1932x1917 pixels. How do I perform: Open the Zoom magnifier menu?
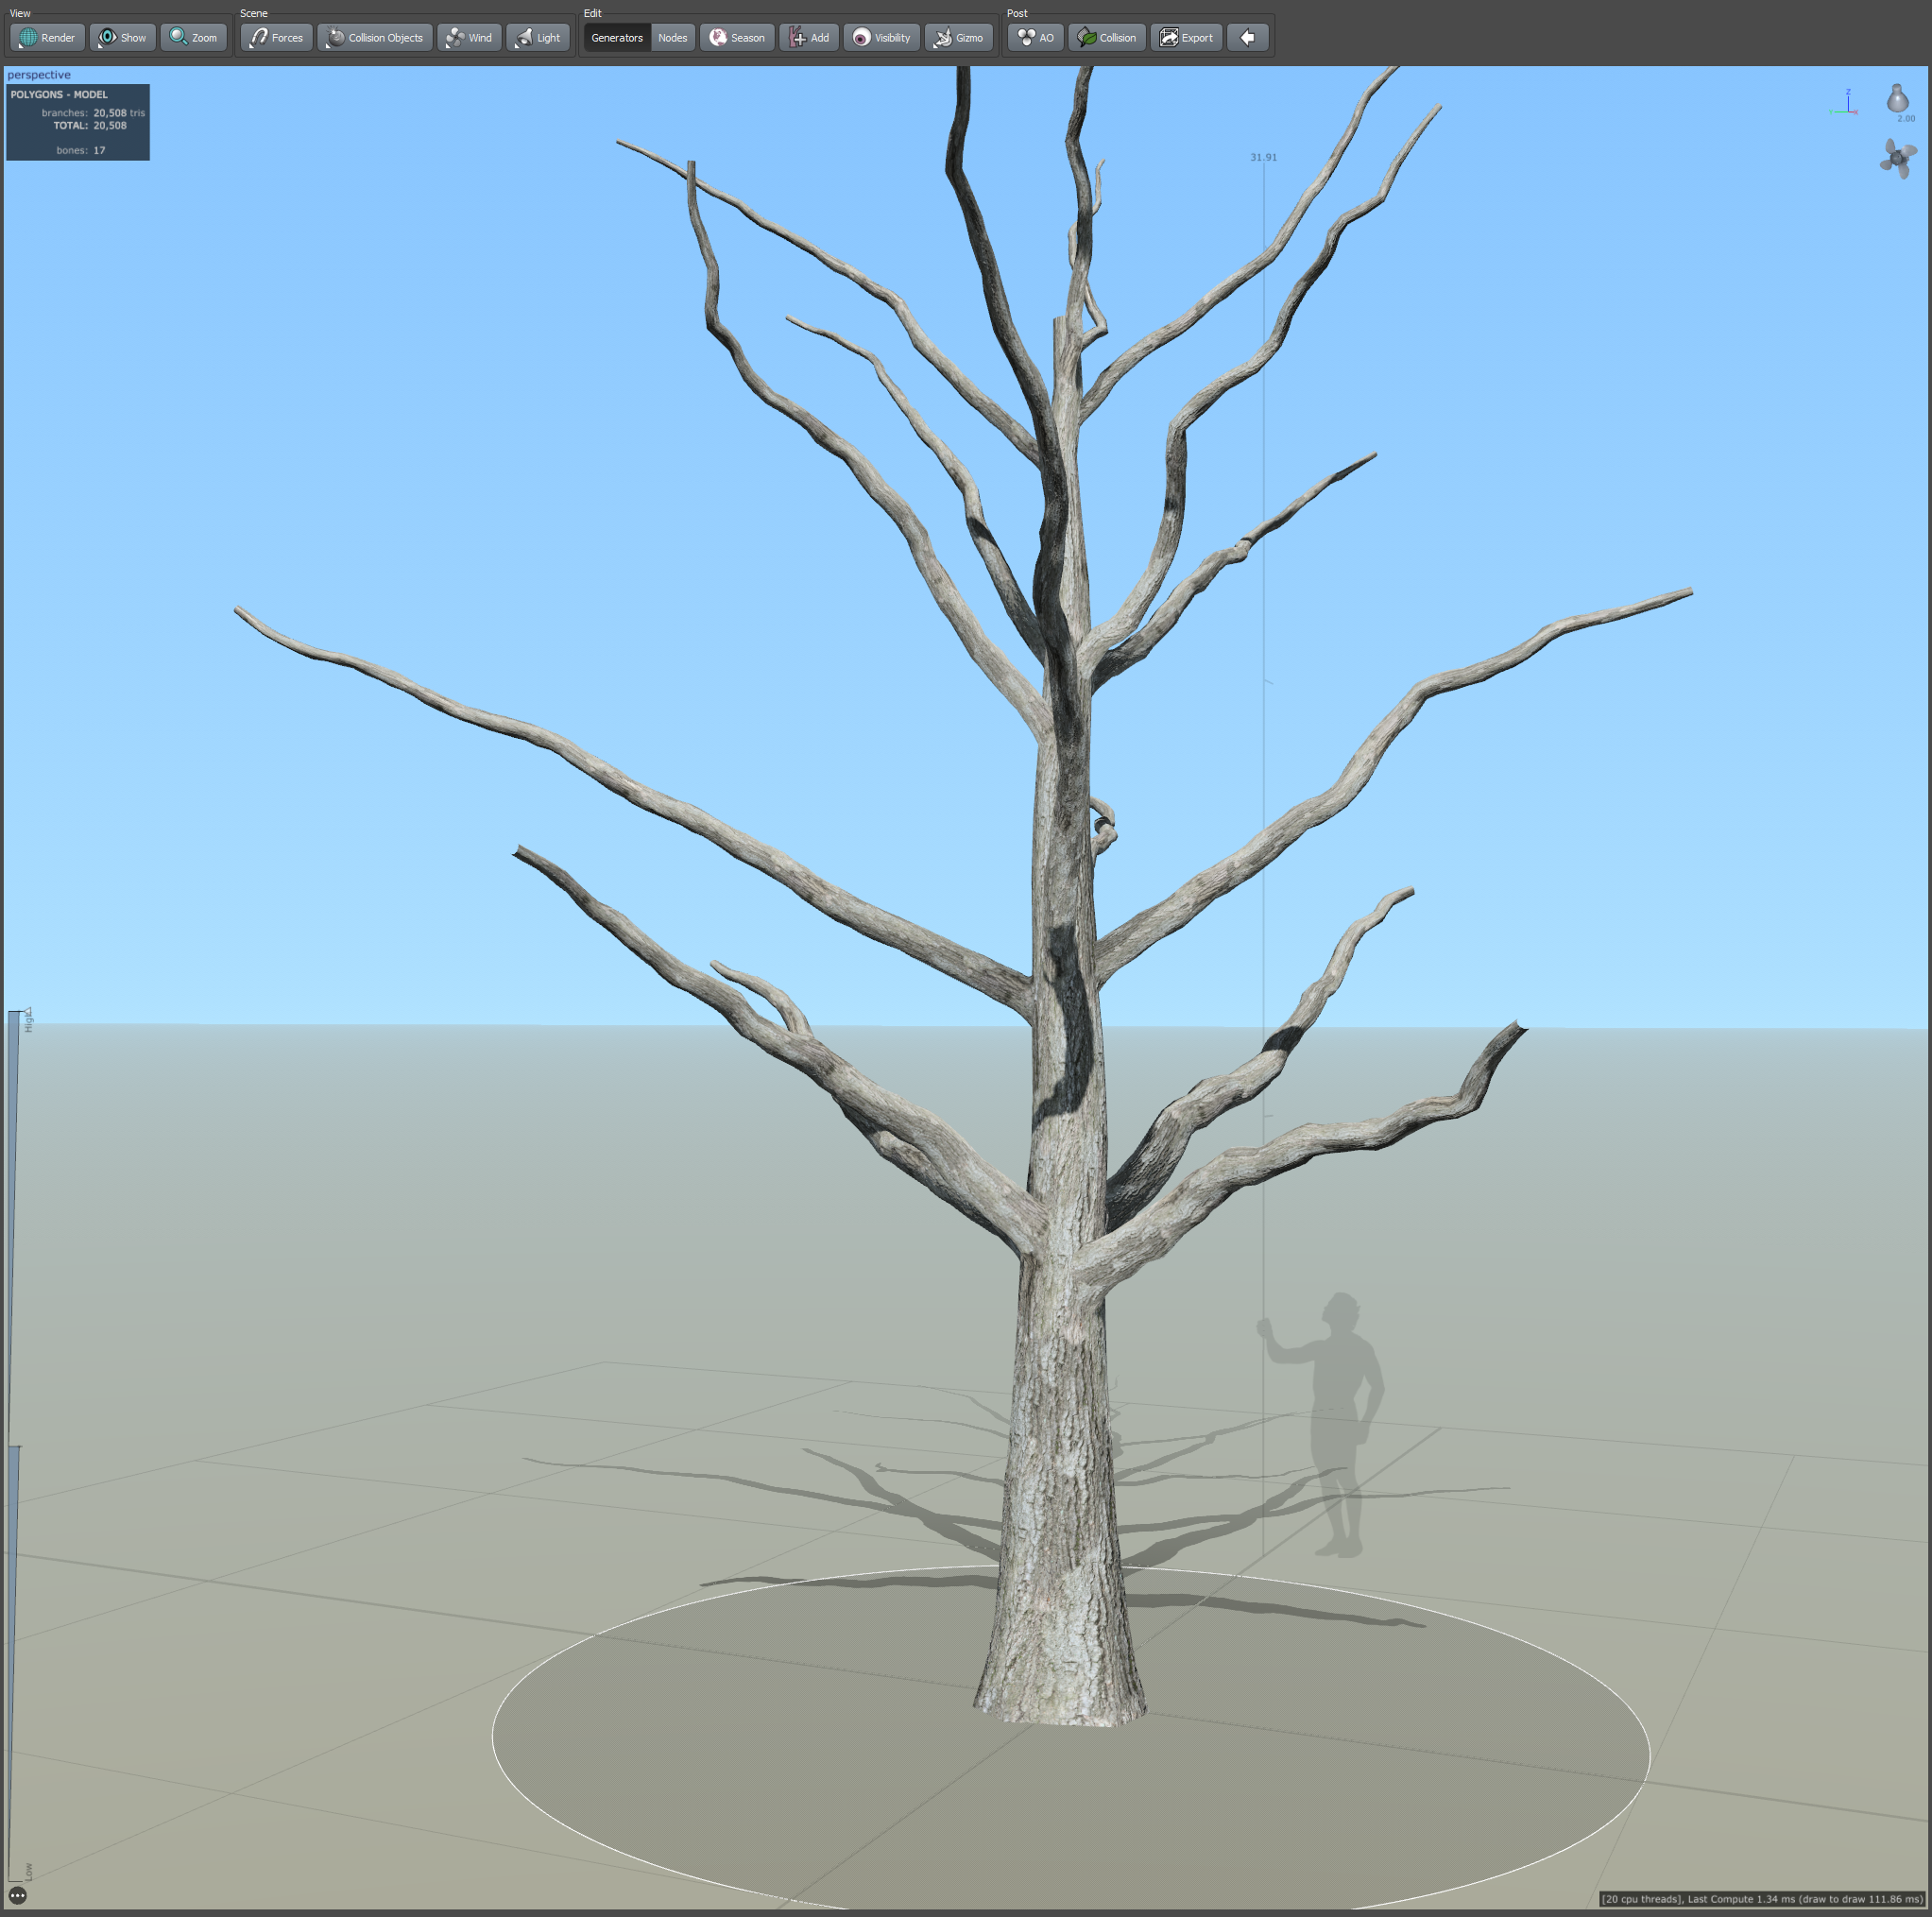tap(193, 38)
